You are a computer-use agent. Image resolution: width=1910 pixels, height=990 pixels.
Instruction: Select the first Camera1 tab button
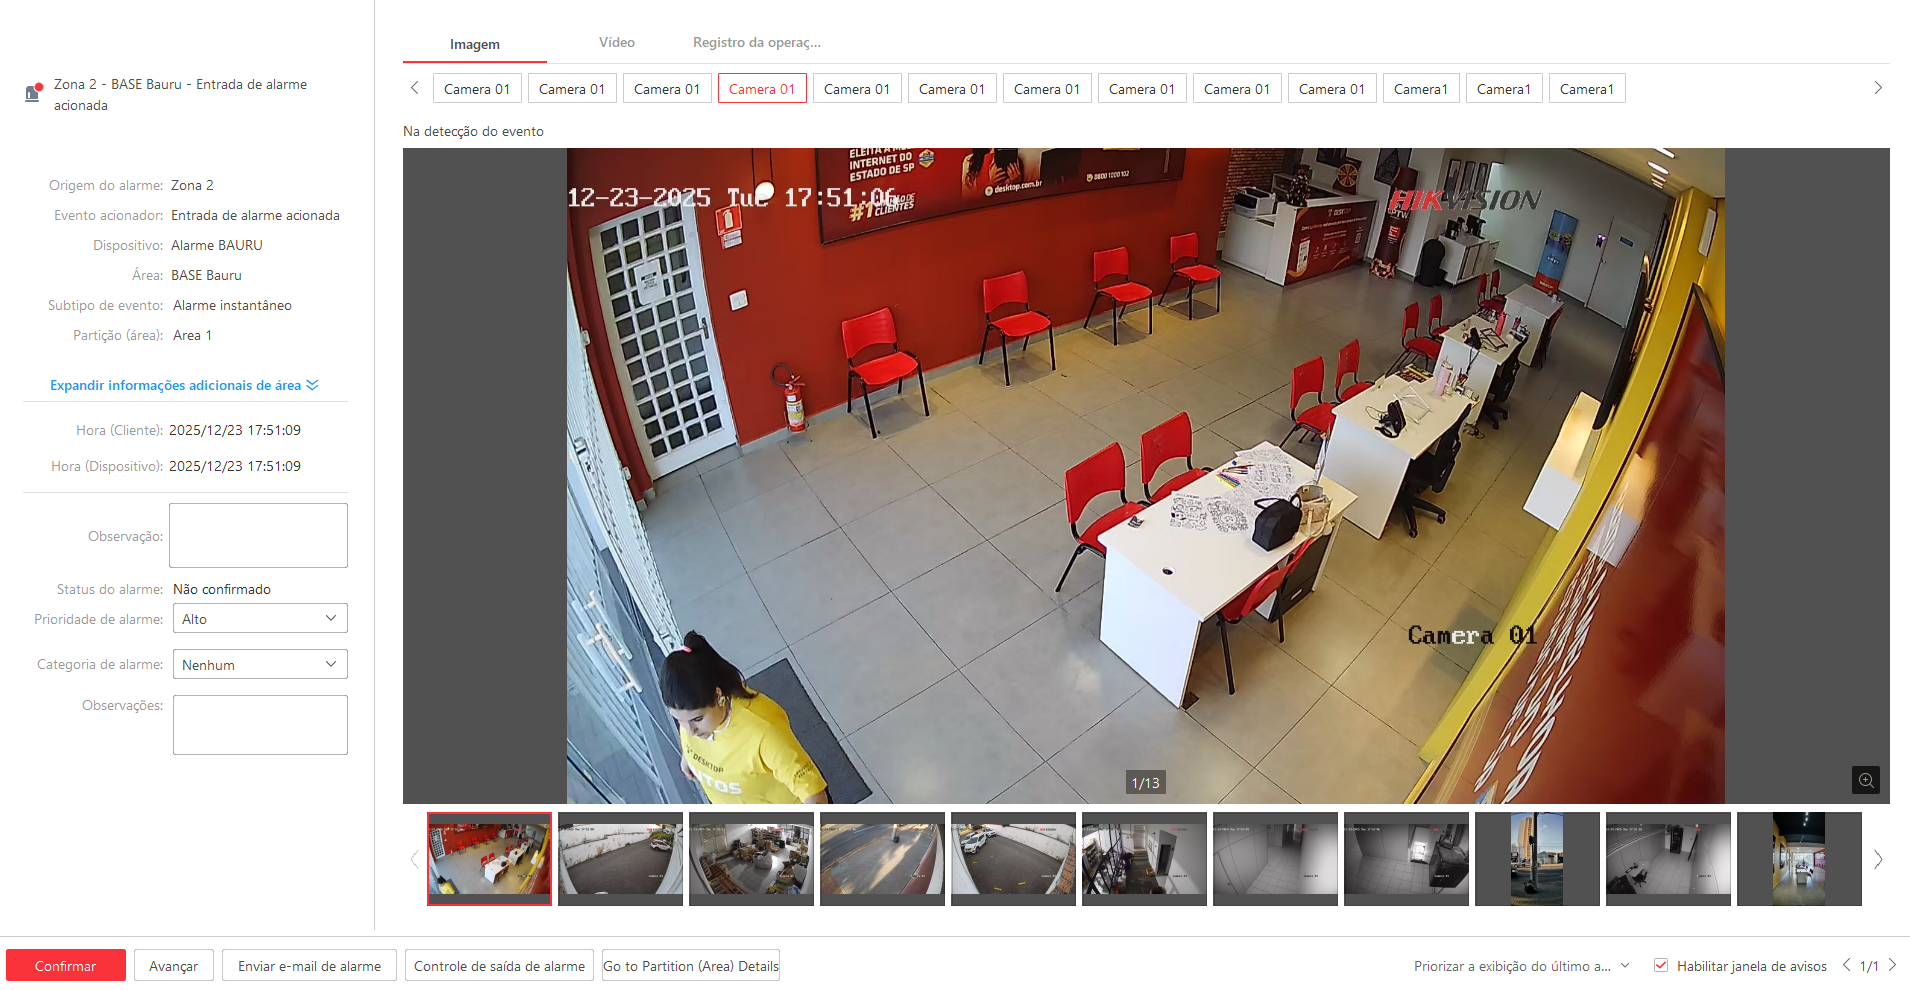[1420, 89]
